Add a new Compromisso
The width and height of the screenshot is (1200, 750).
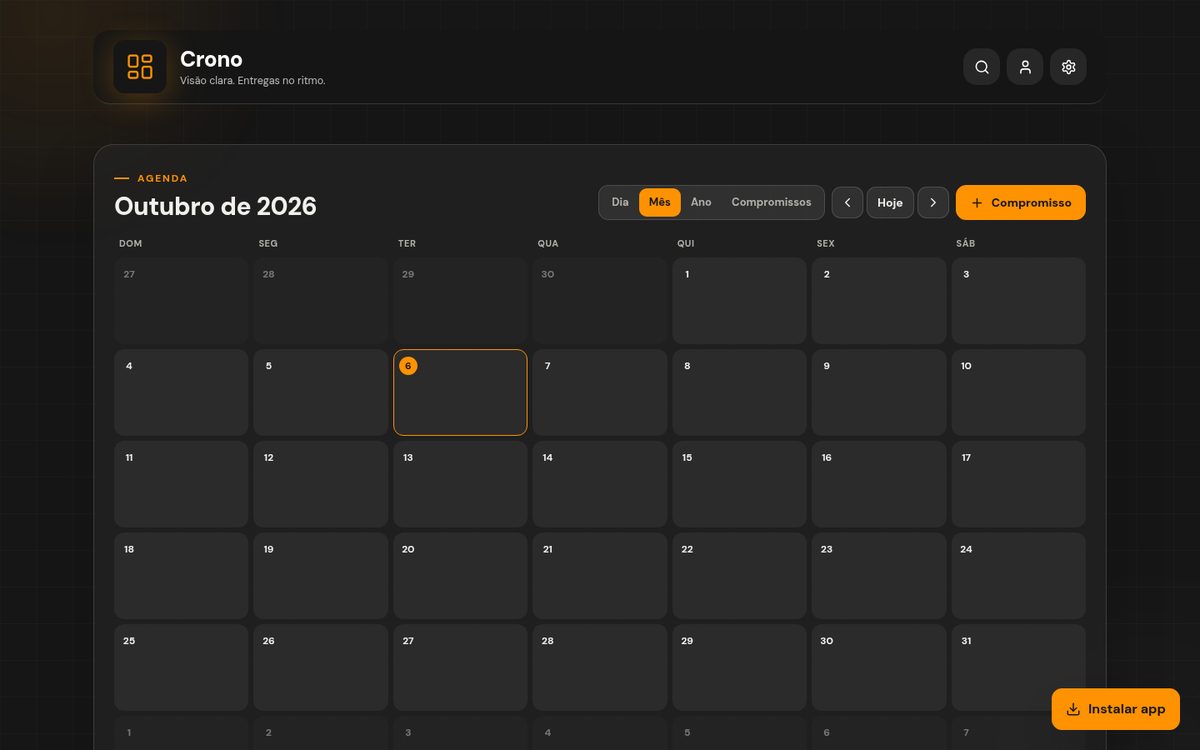point(1021,203)
